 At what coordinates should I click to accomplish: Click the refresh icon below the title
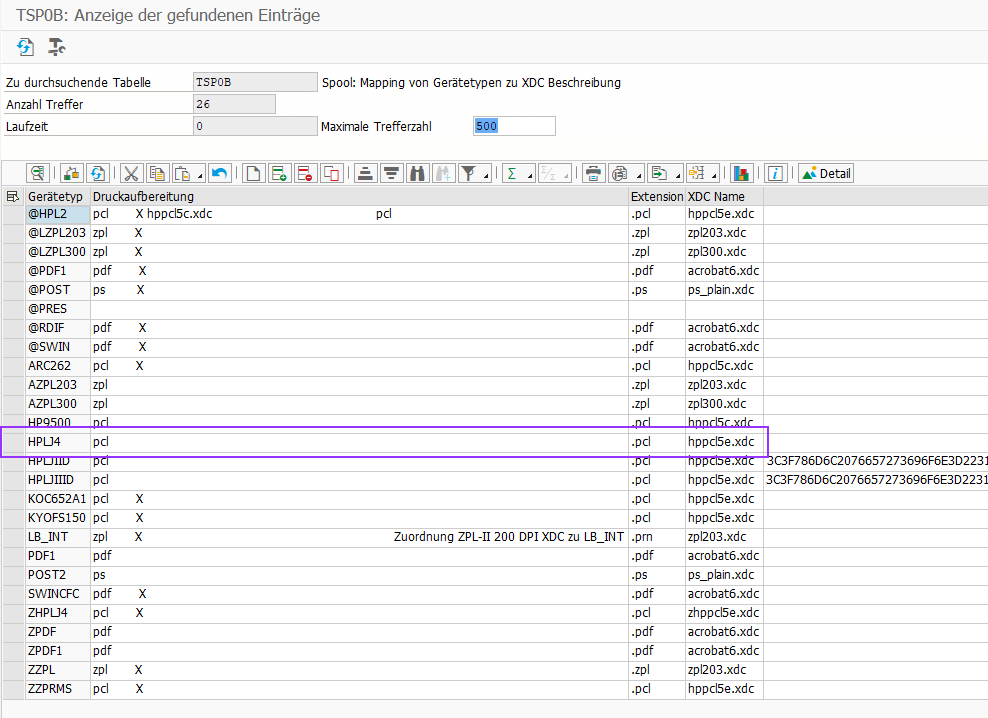tap(25, 47)
